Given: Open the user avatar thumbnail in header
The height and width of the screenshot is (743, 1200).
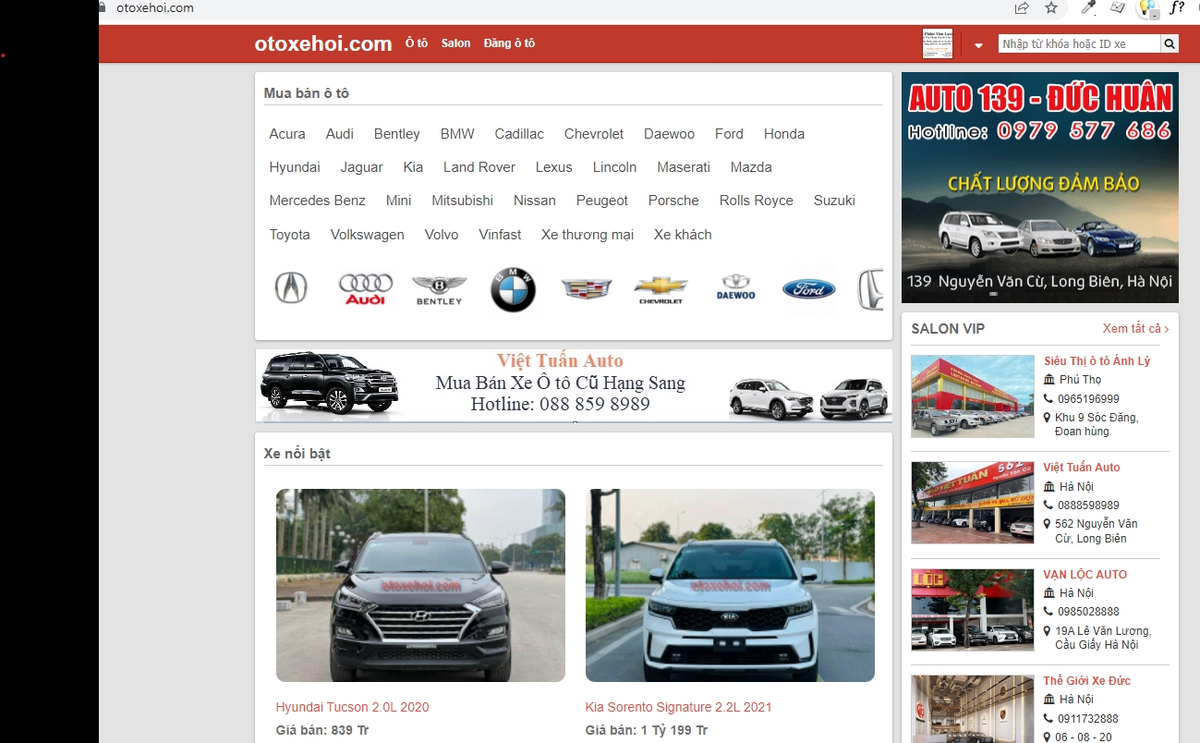Looking at the screenshot, I should (x=936, y=44).
